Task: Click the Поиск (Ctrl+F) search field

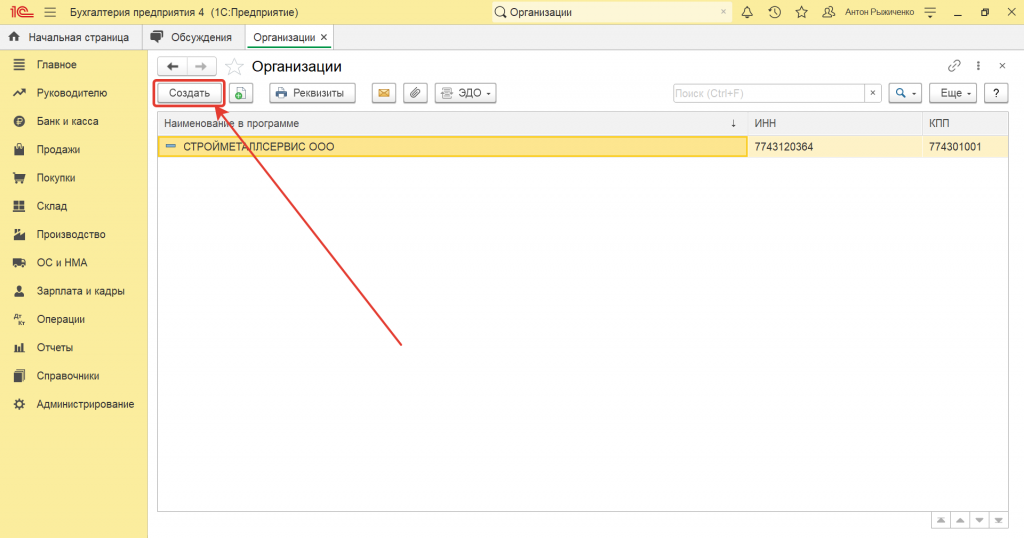Action: pos(768,93)
